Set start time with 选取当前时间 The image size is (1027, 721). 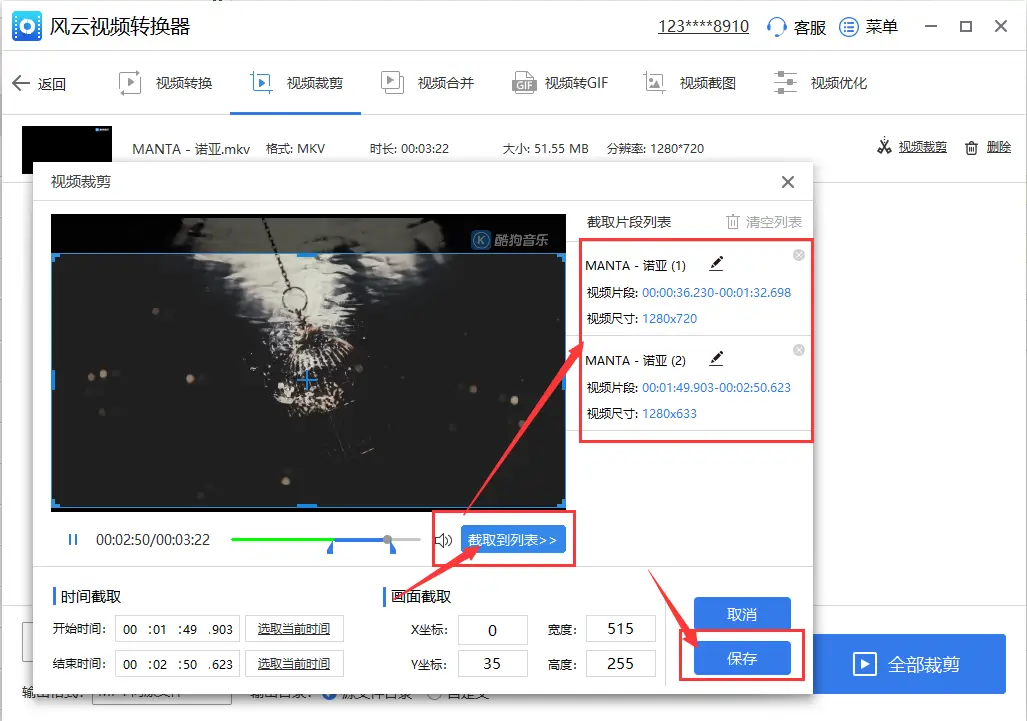294,629
